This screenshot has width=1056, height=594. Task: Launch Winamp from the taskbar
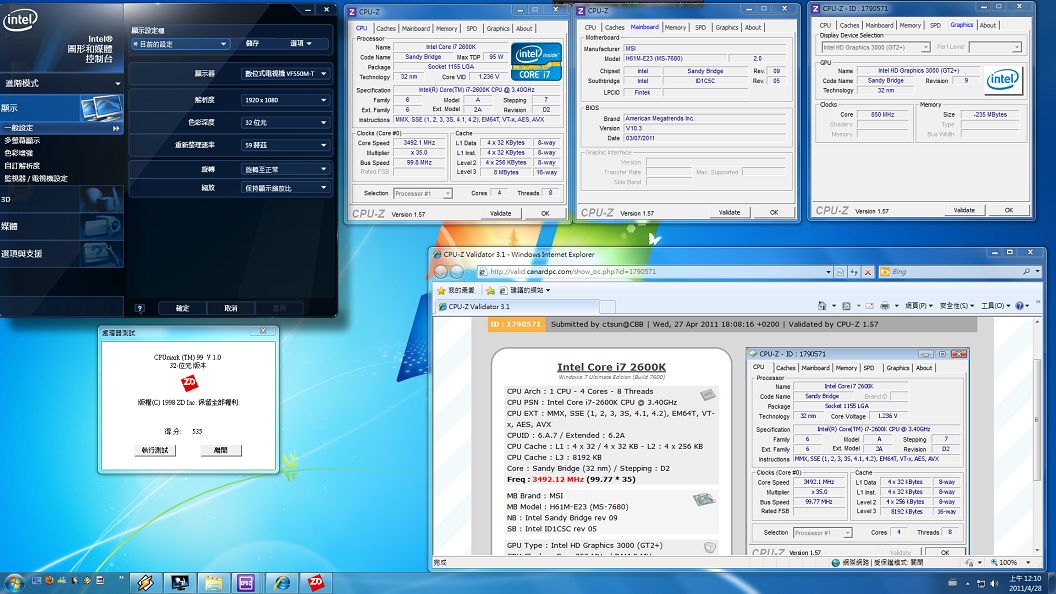[x=145, y=583]
